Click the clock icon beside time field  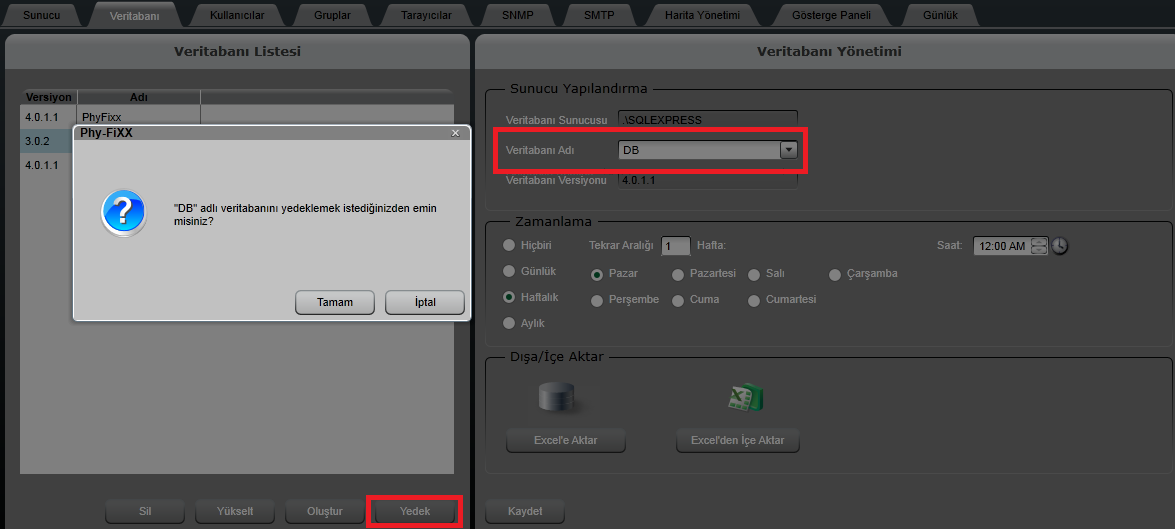click(x=1060, y=246)
